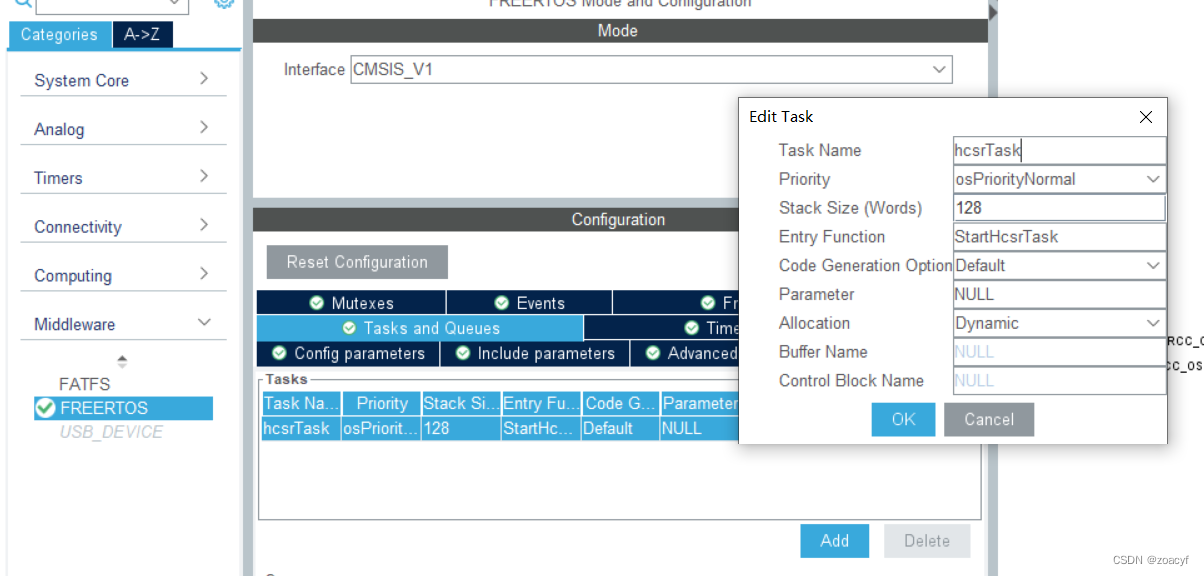The width and height of the screenshot is (1204, 576).
Task: Select FREERTOS under Middleware
Action: [x=123, y=408]
